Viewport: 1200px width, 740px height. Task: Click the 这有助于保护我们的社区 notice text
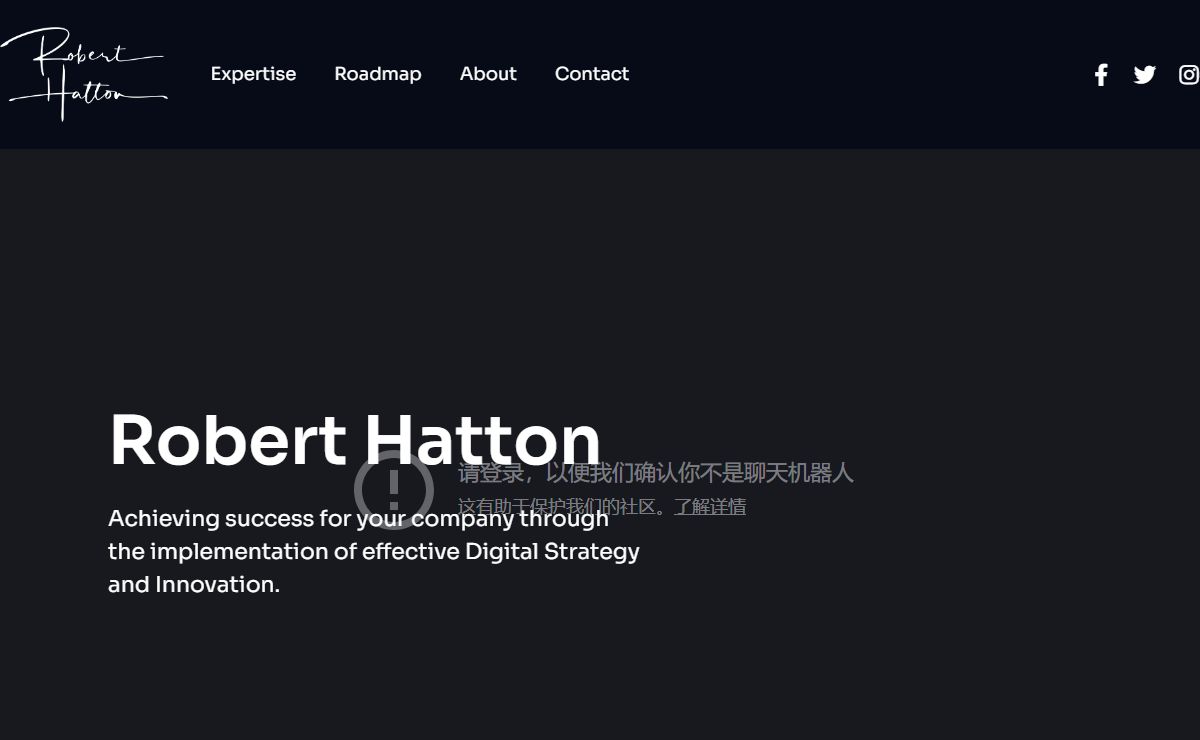[x=561, y=507]
